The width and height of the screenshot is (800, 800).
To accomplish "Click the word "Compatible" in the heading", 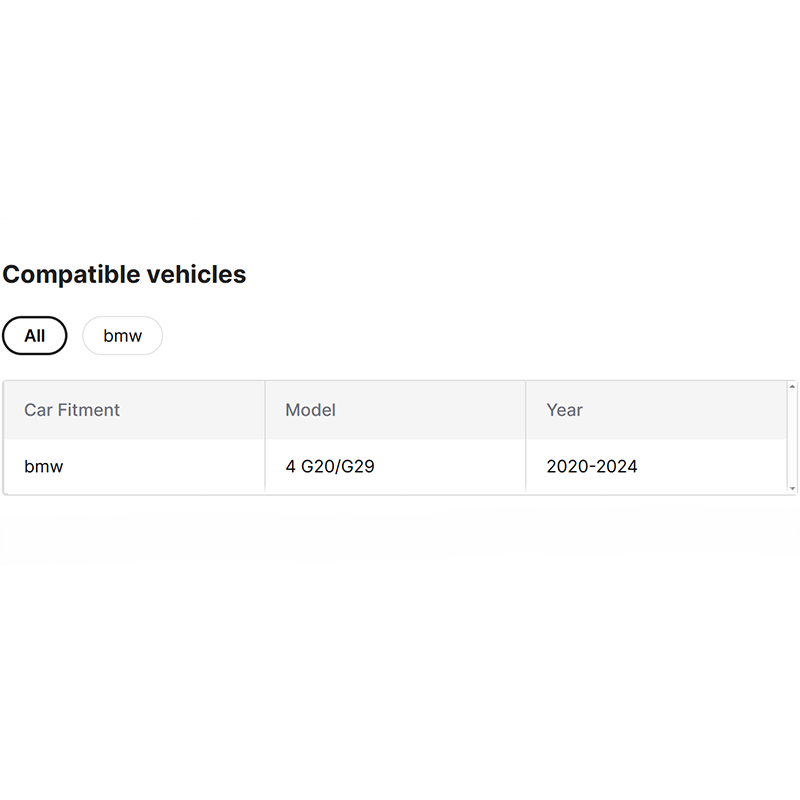I will point(68,274).
